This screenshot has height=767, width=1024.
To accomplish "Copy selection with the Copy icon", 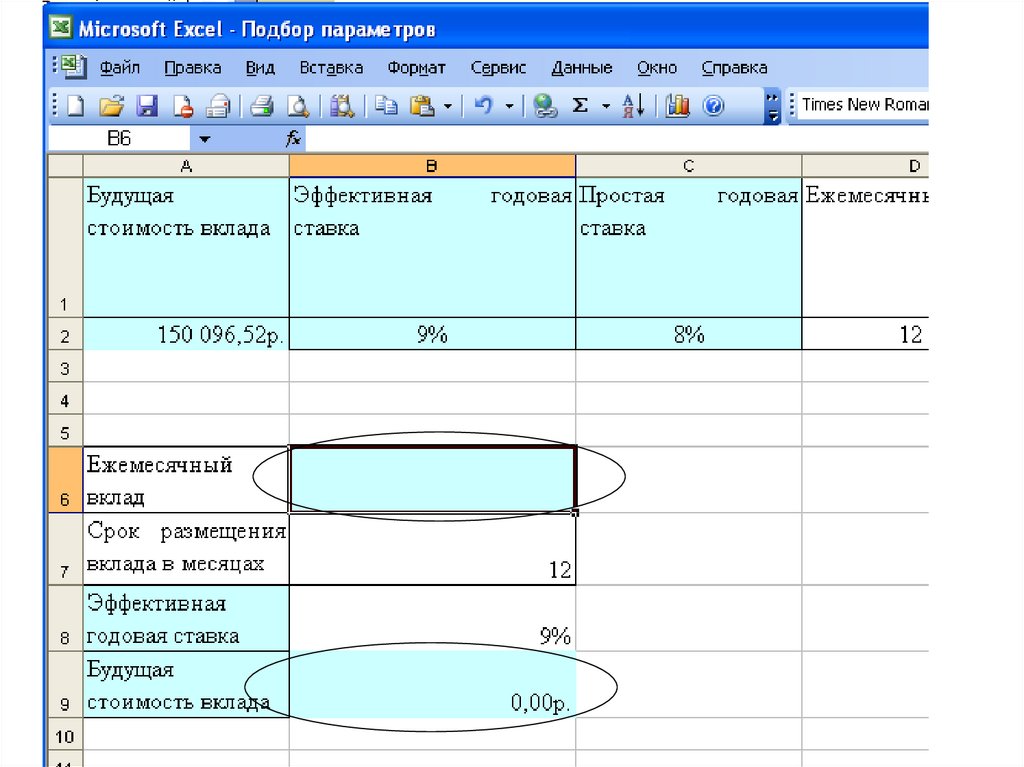I will pyautogui.click(x=387, y=105).
